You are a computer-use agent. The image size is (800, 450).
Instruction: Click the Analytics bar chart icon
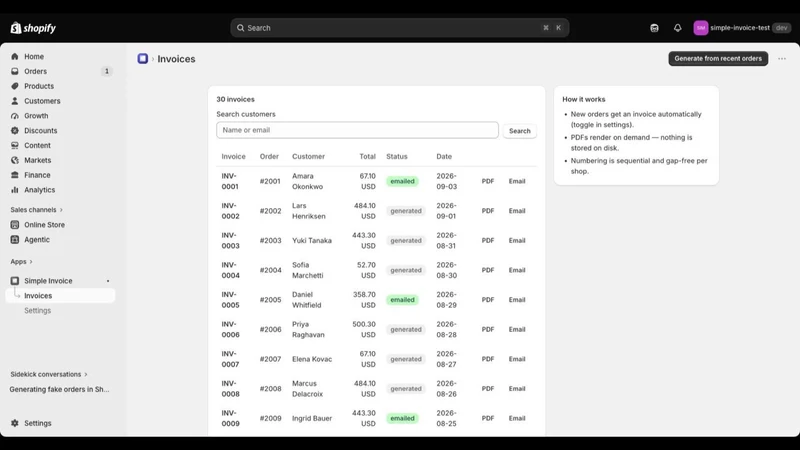(x=15, y=190)
